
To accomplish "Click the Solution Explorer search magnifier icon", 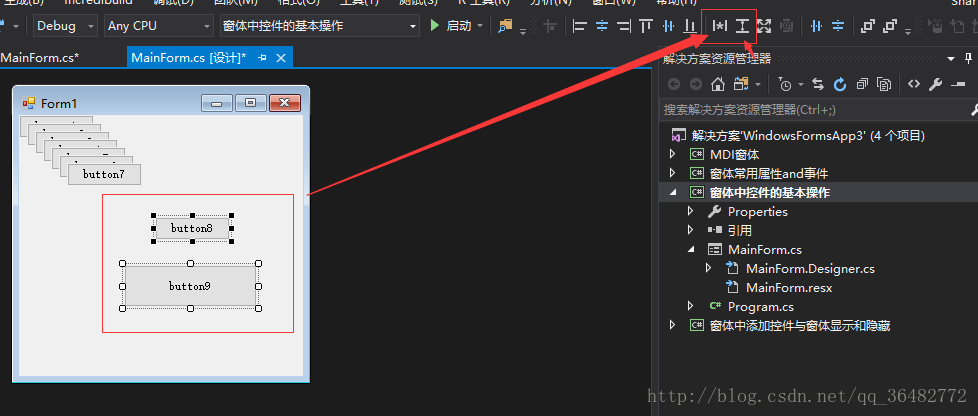I will [x=974, y=110].
